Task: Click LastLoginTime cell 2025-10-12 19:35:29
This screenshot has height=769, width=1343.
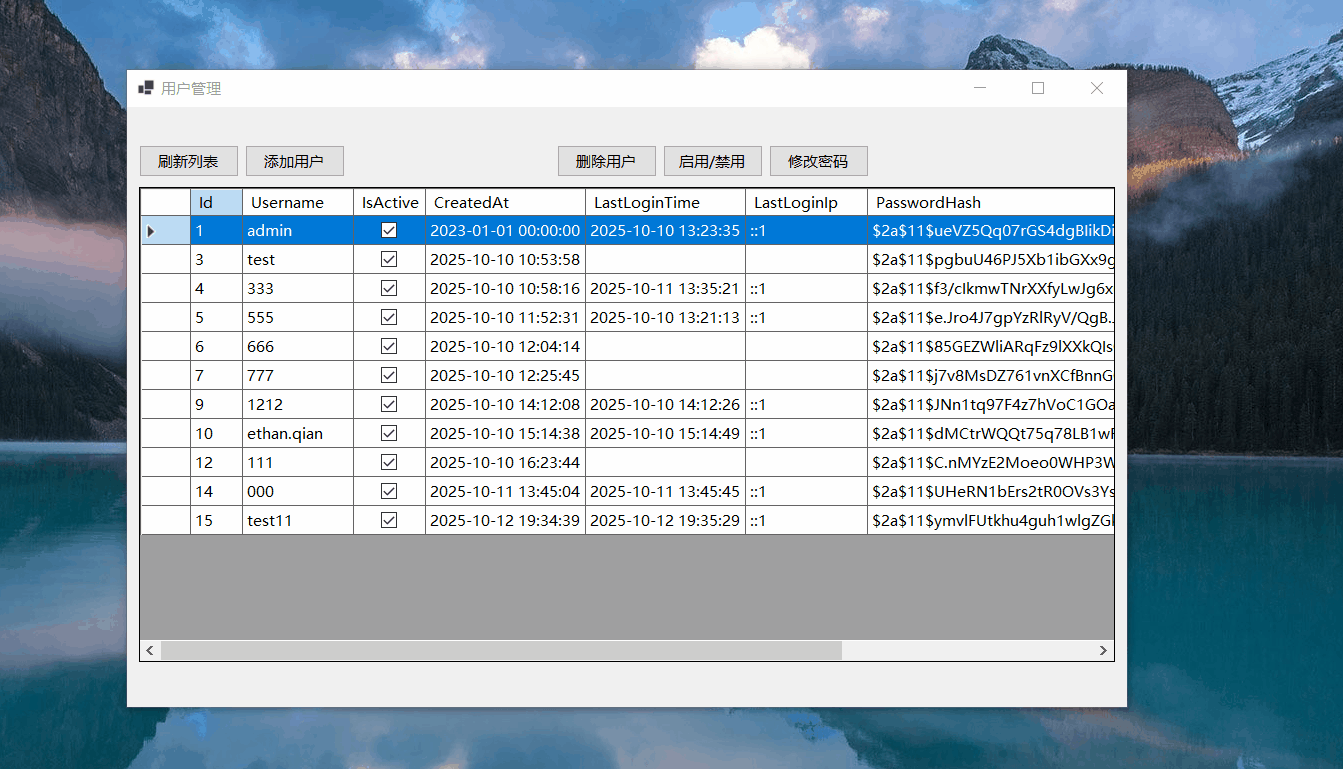Action: 665,520
